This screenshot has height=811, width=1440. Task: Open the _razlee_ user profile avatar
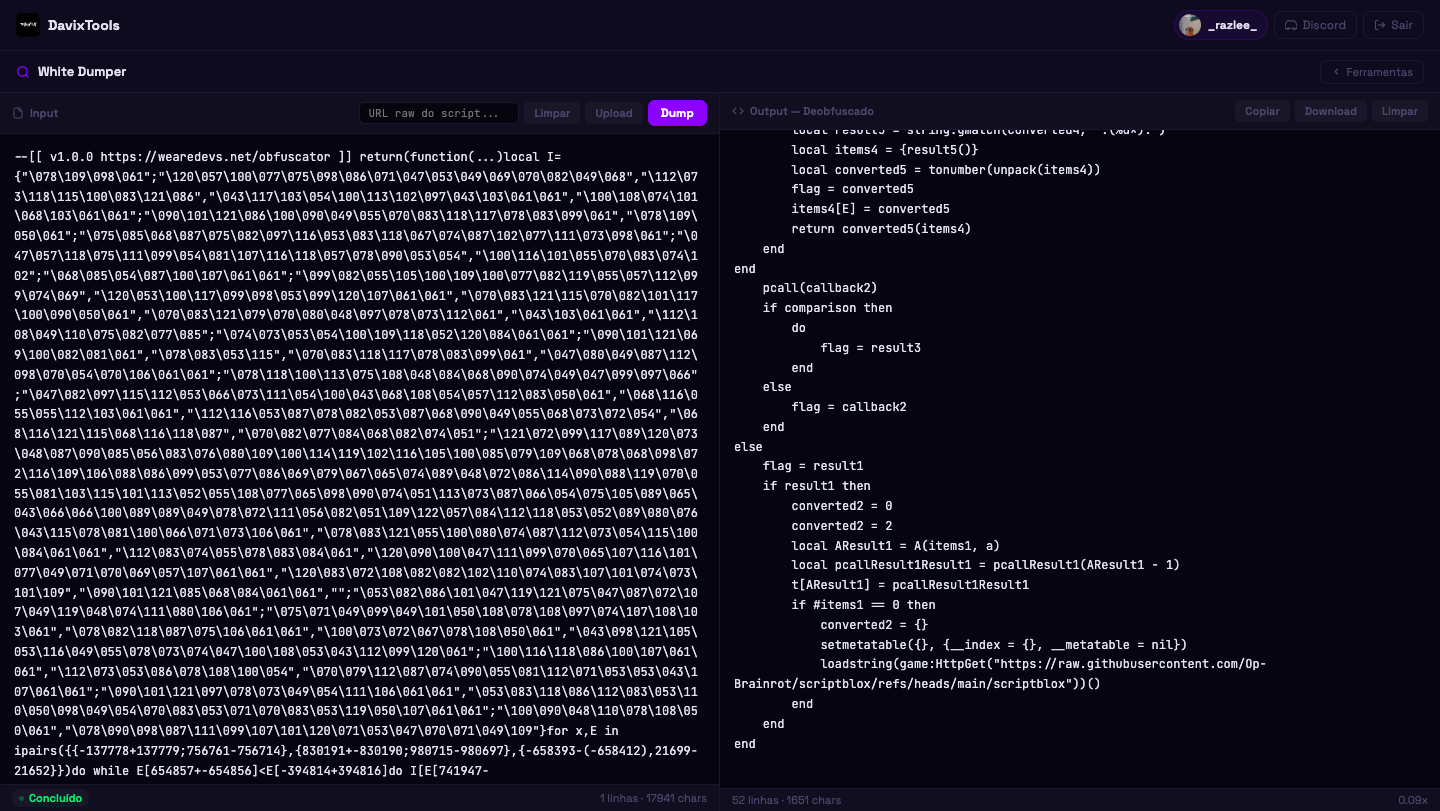coord(1190,25)
